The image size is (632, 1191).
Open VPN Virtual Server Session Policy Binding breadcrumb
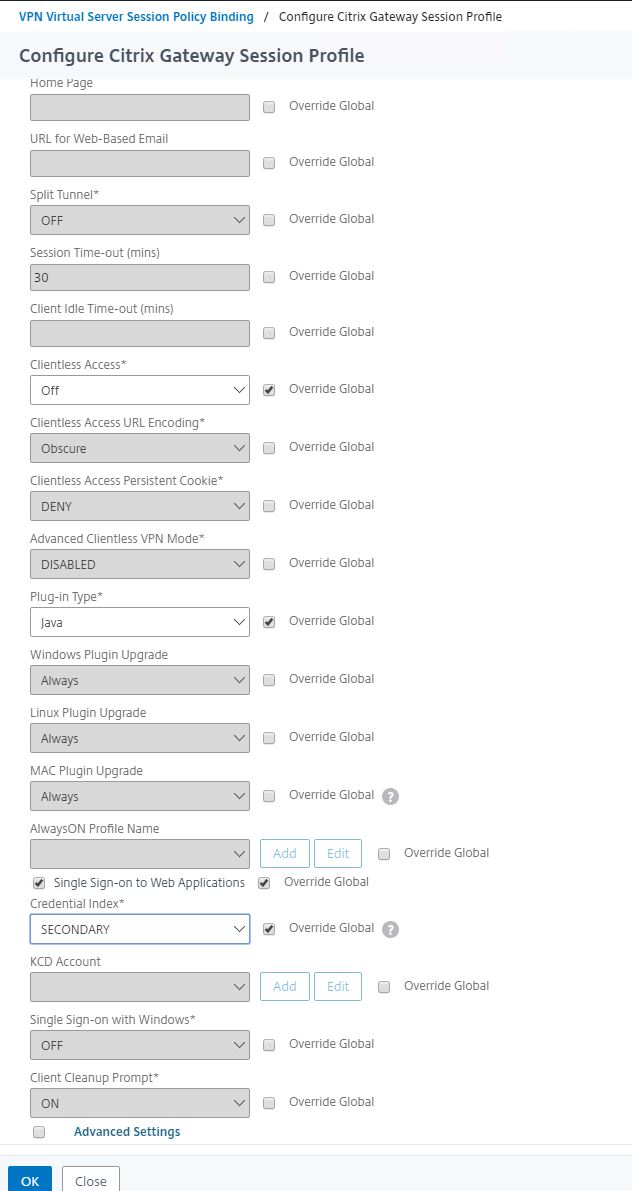click(136, 16)
